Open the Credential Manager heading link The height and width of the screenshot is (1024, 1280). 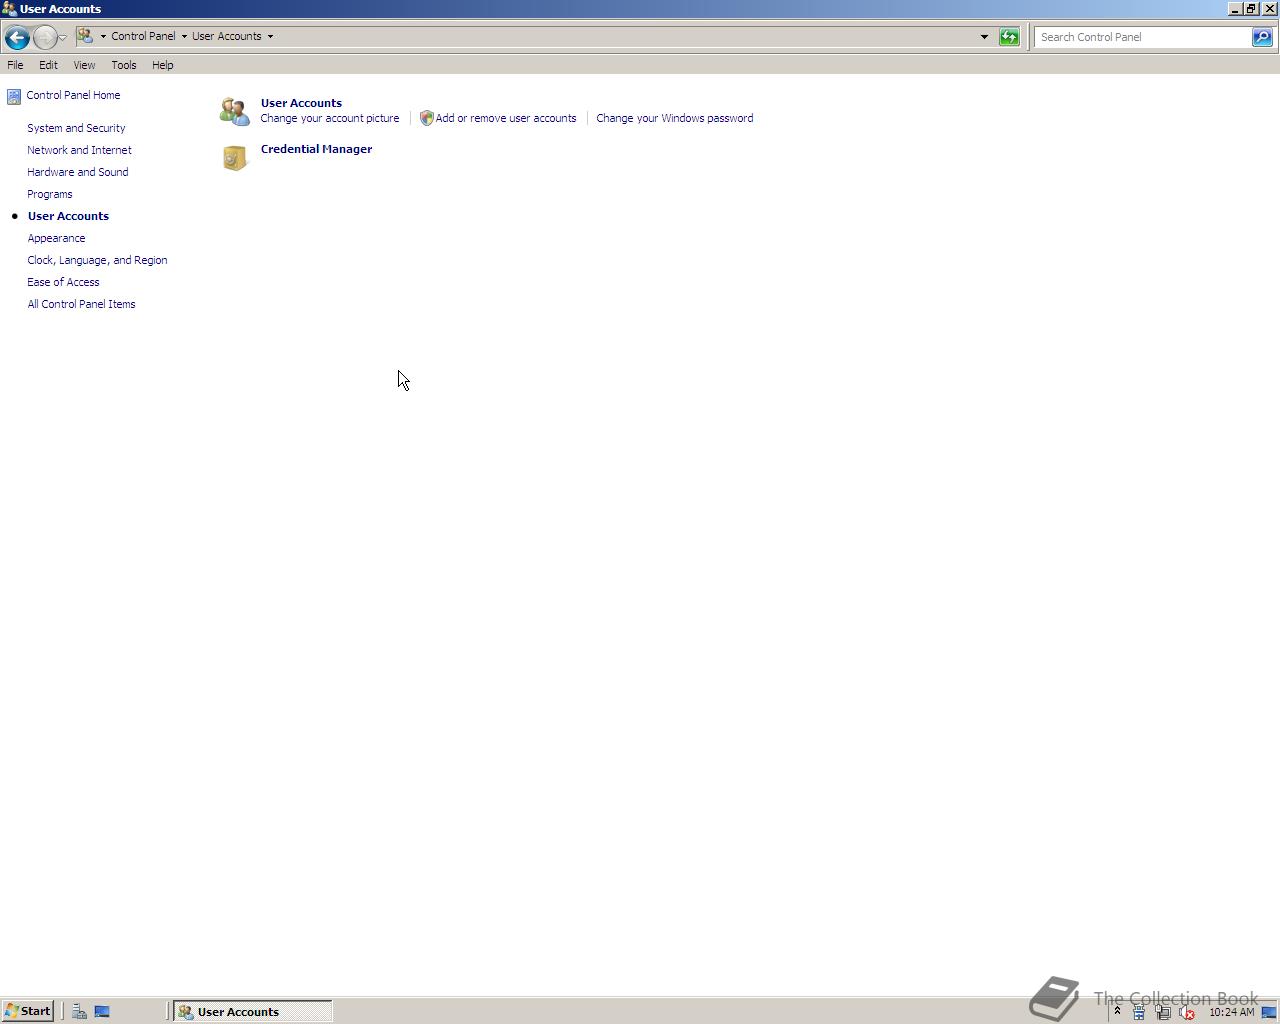316,149
